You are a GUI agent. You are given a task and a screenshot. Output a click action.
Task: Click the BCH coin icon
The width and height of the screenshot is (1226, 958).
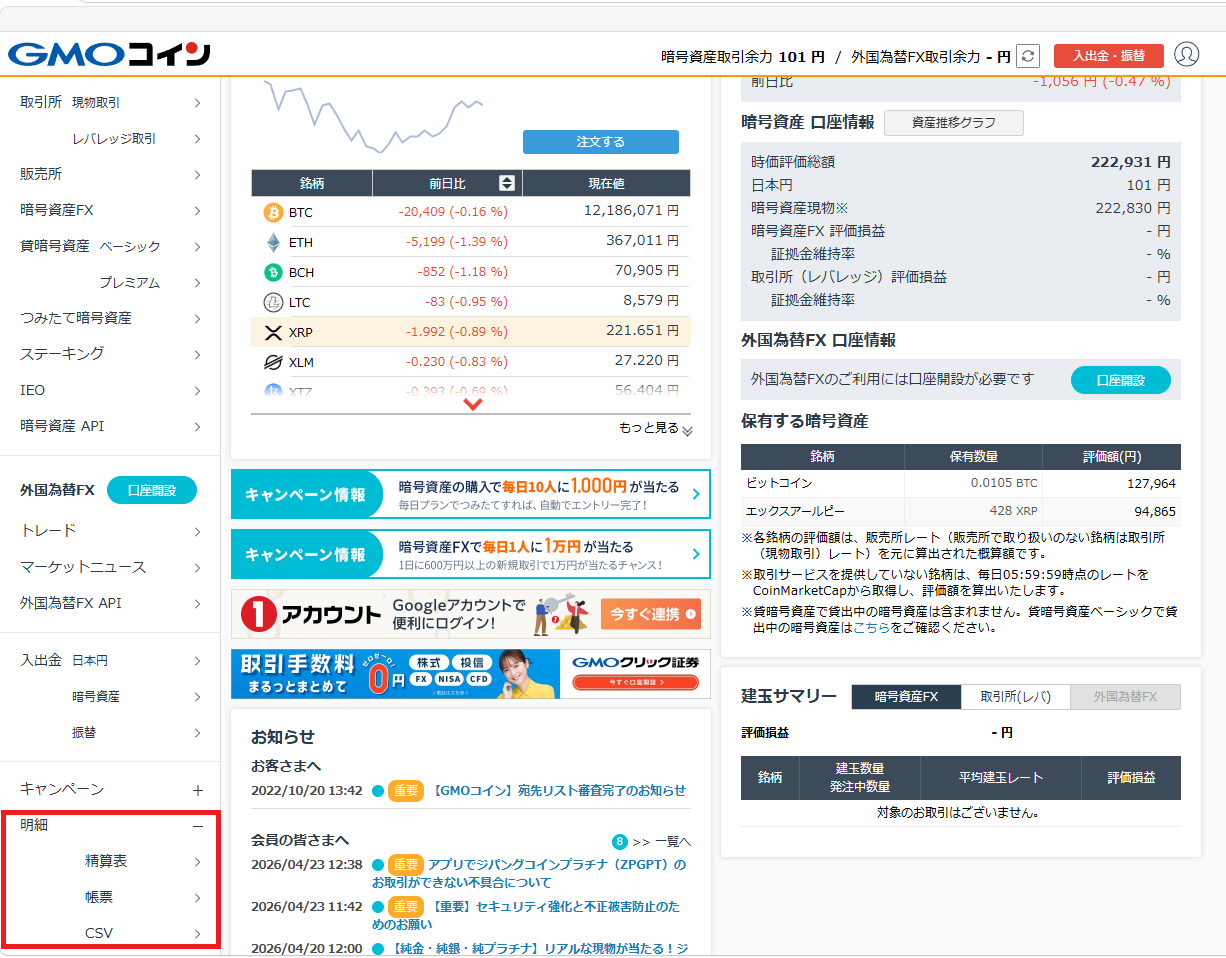point(273,272)
